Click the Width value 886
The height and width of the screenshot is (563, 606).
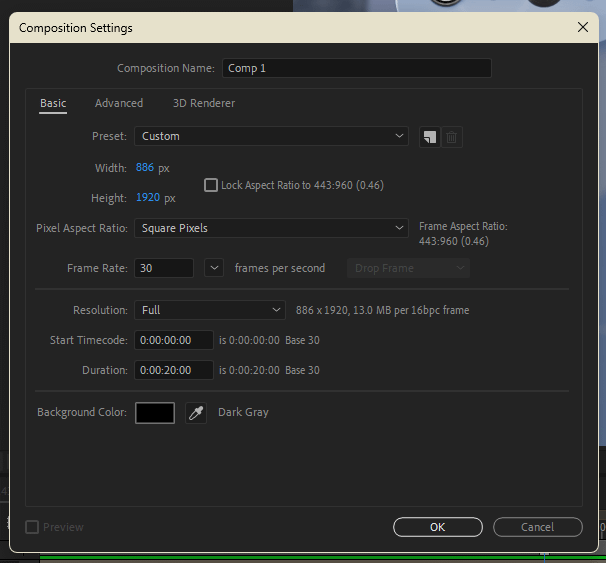145,168
